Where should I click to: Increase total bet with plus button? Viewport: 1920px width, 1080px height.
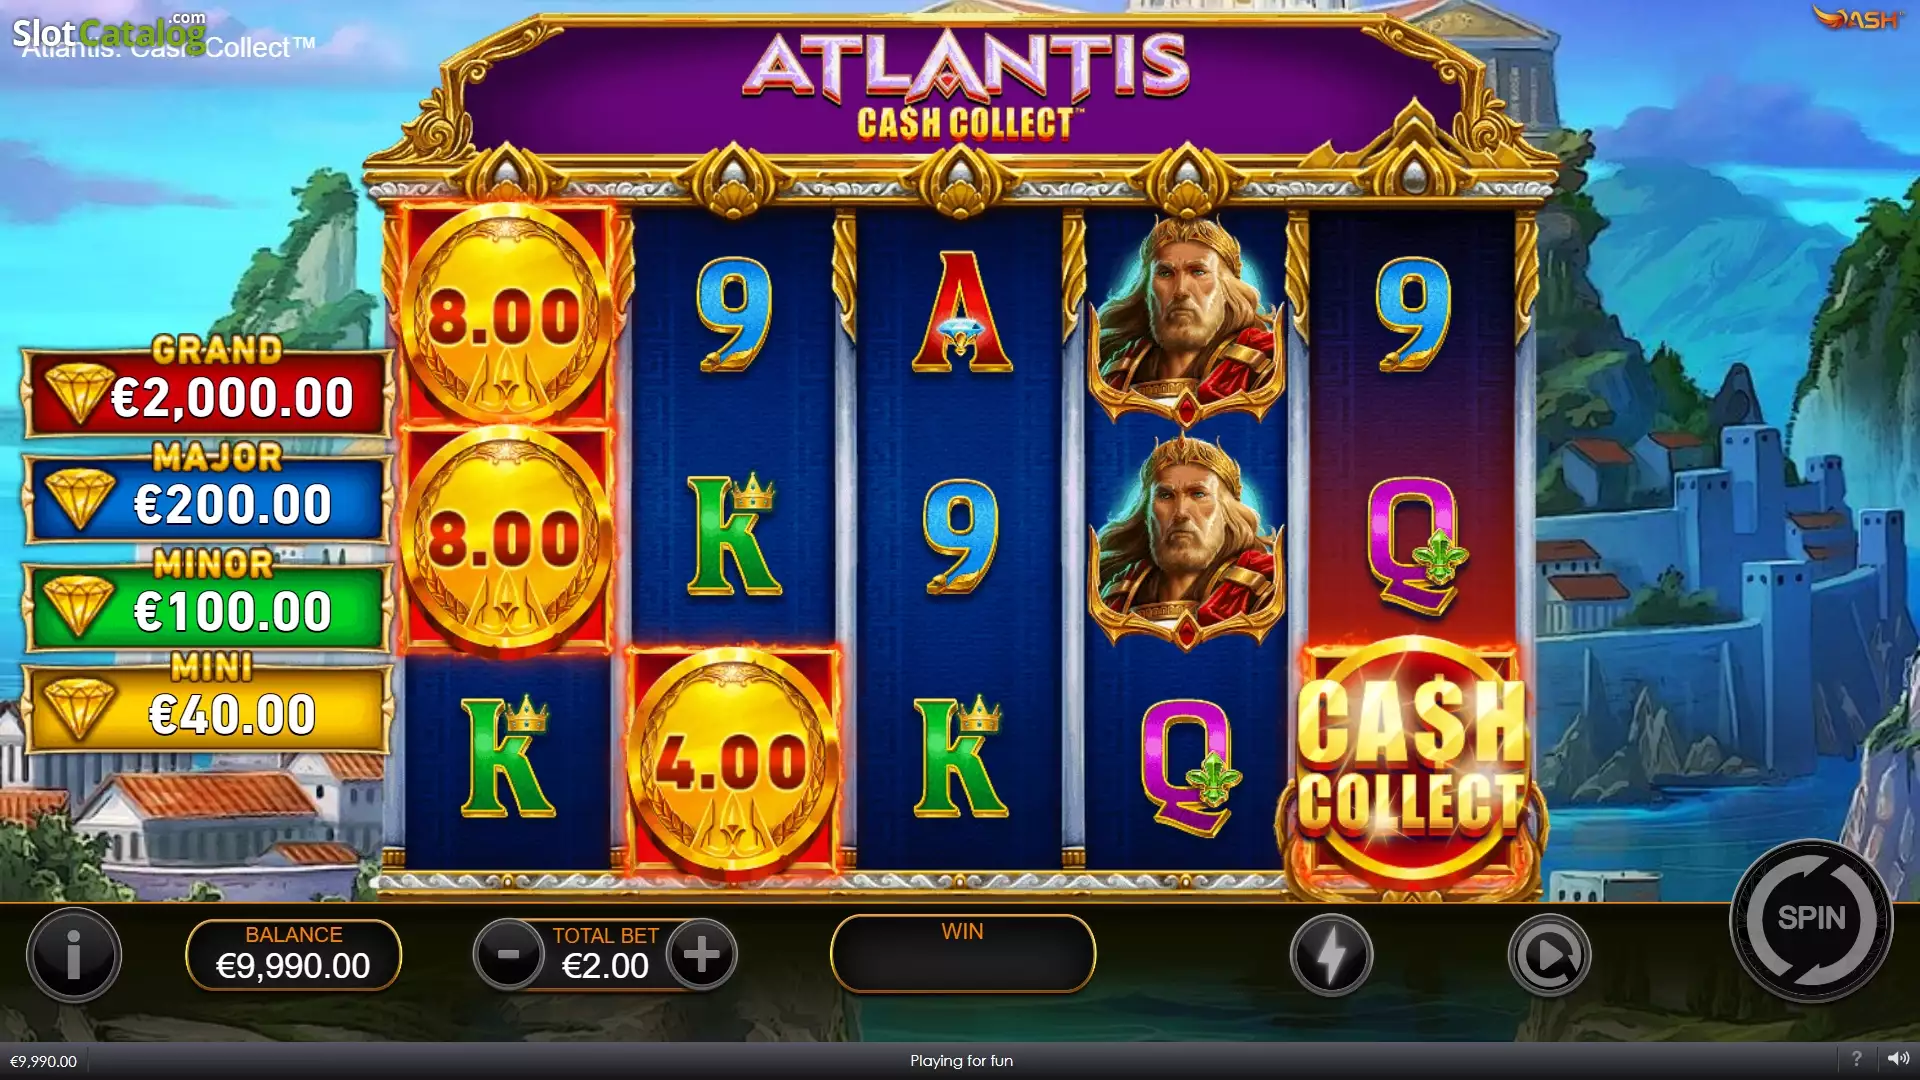point(702,954)
